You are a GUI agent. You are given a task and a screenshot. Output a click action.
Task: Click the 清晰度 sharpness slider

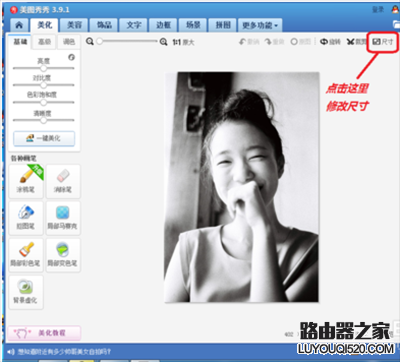[43, 120]
